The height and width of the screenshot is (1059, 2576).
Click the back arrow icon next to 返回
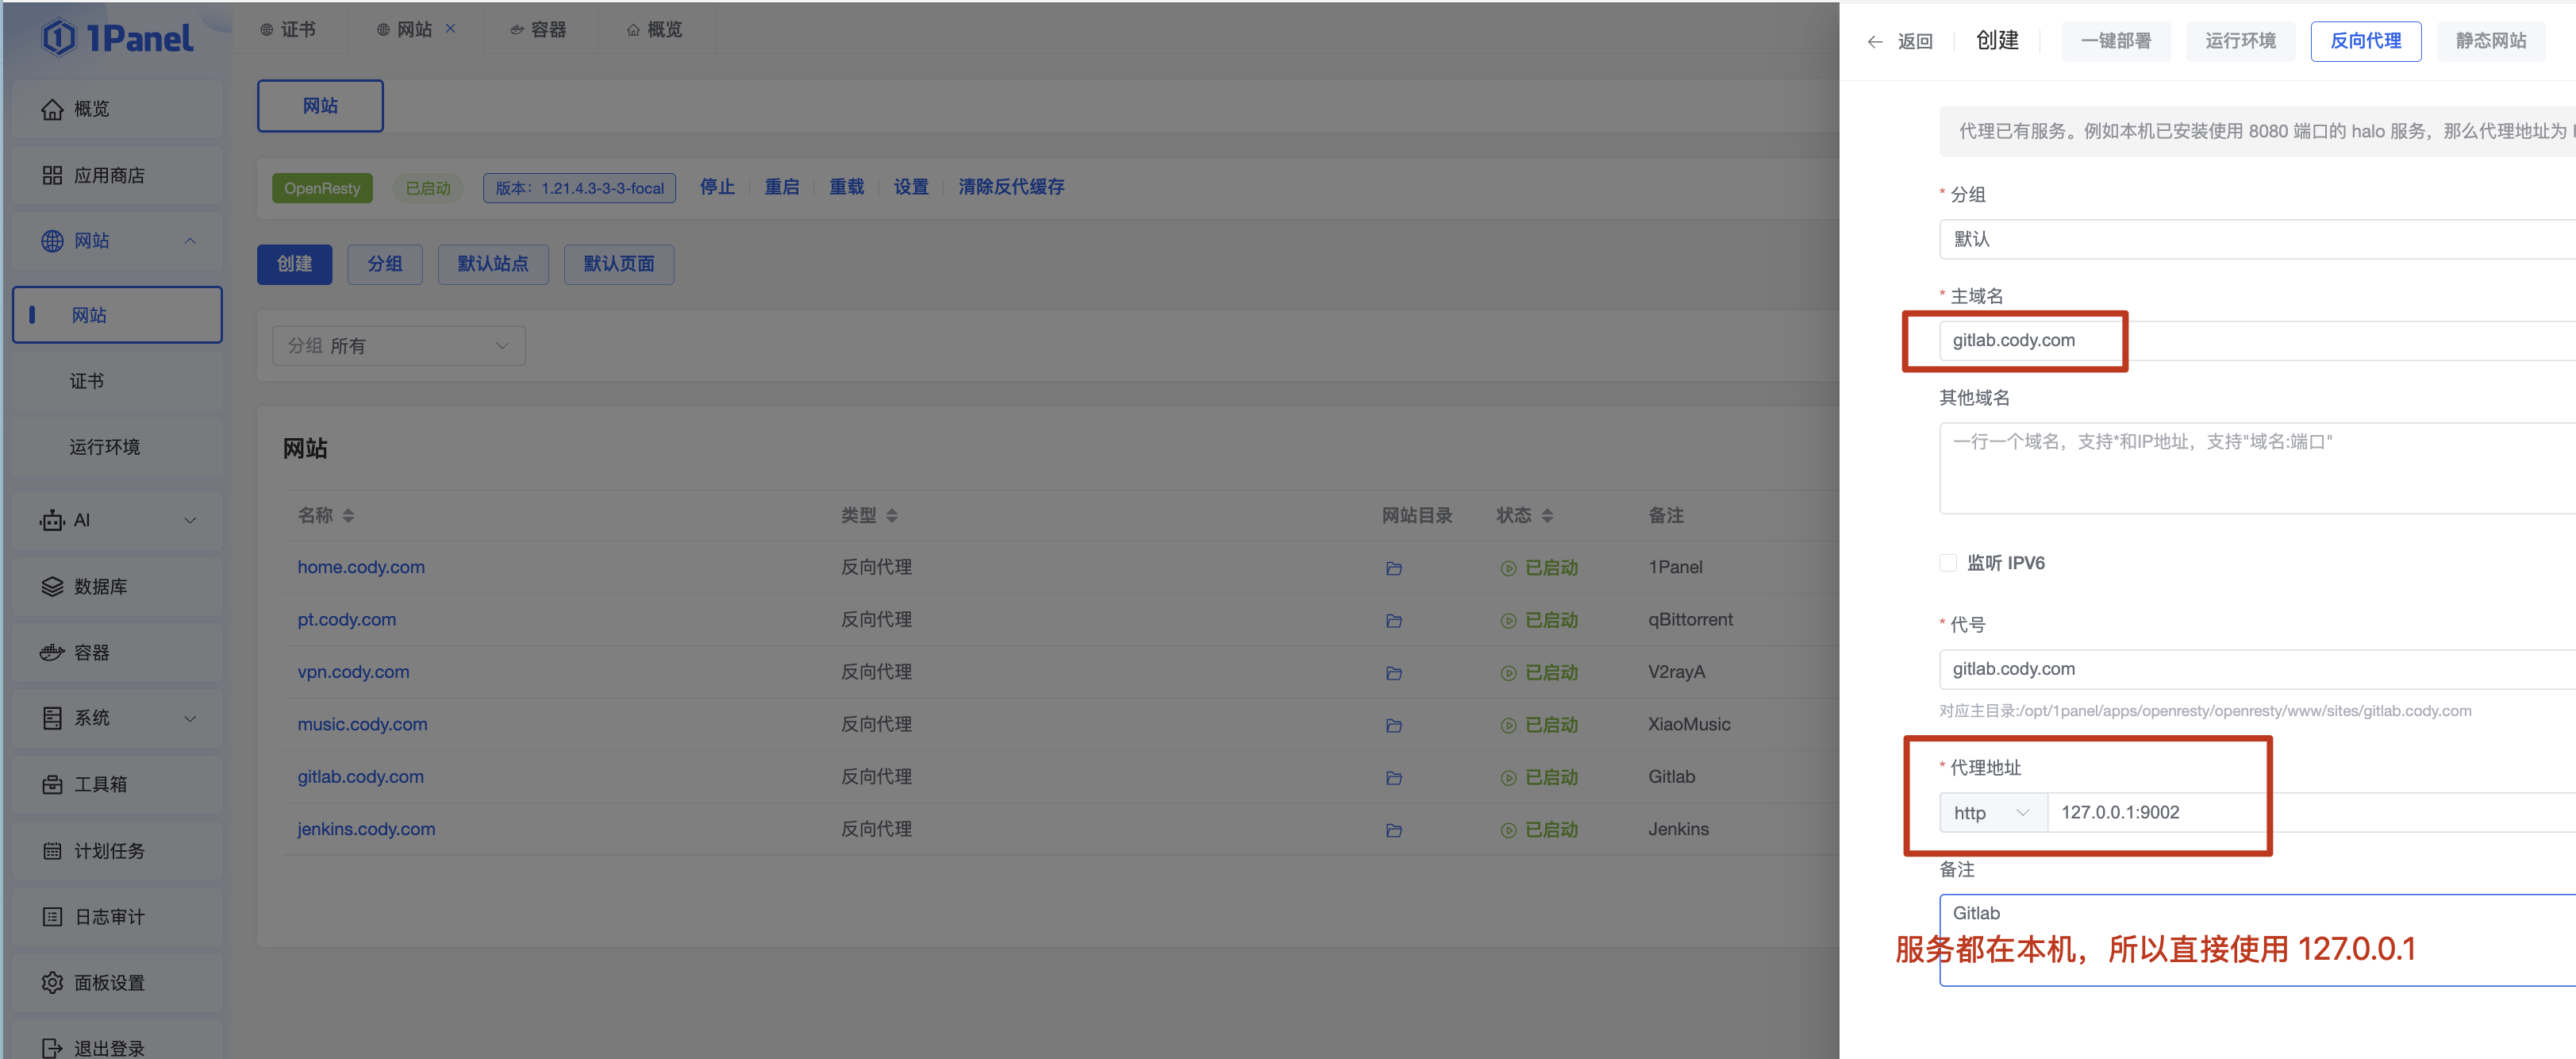click(1874, 42)
